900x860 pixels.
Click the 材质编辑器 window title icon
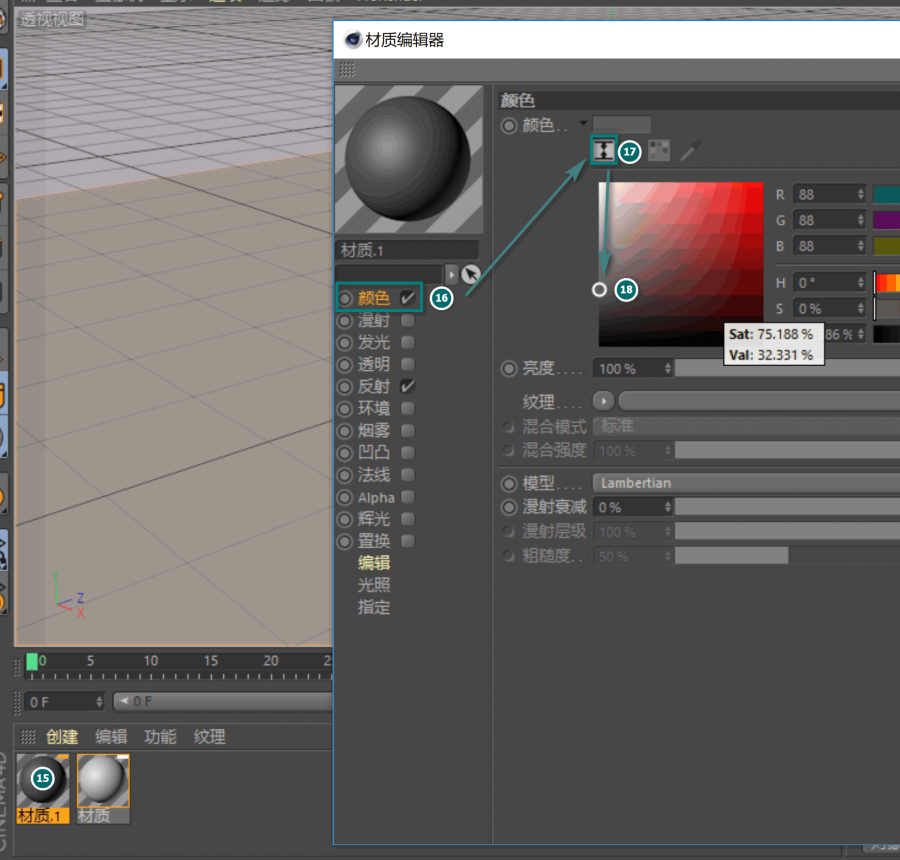pyautogui.click(x=353, y=40)
